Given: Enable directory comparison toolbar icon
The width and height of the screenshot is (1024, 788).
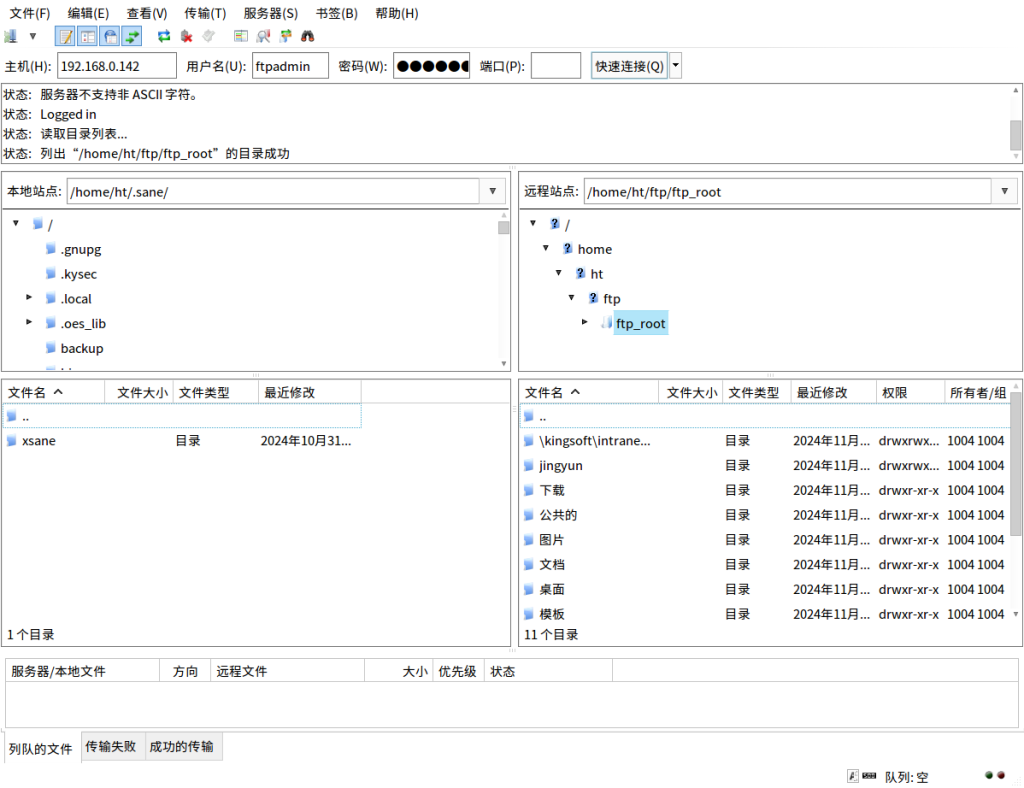Looking at the screenshot, I should point(241,37).
